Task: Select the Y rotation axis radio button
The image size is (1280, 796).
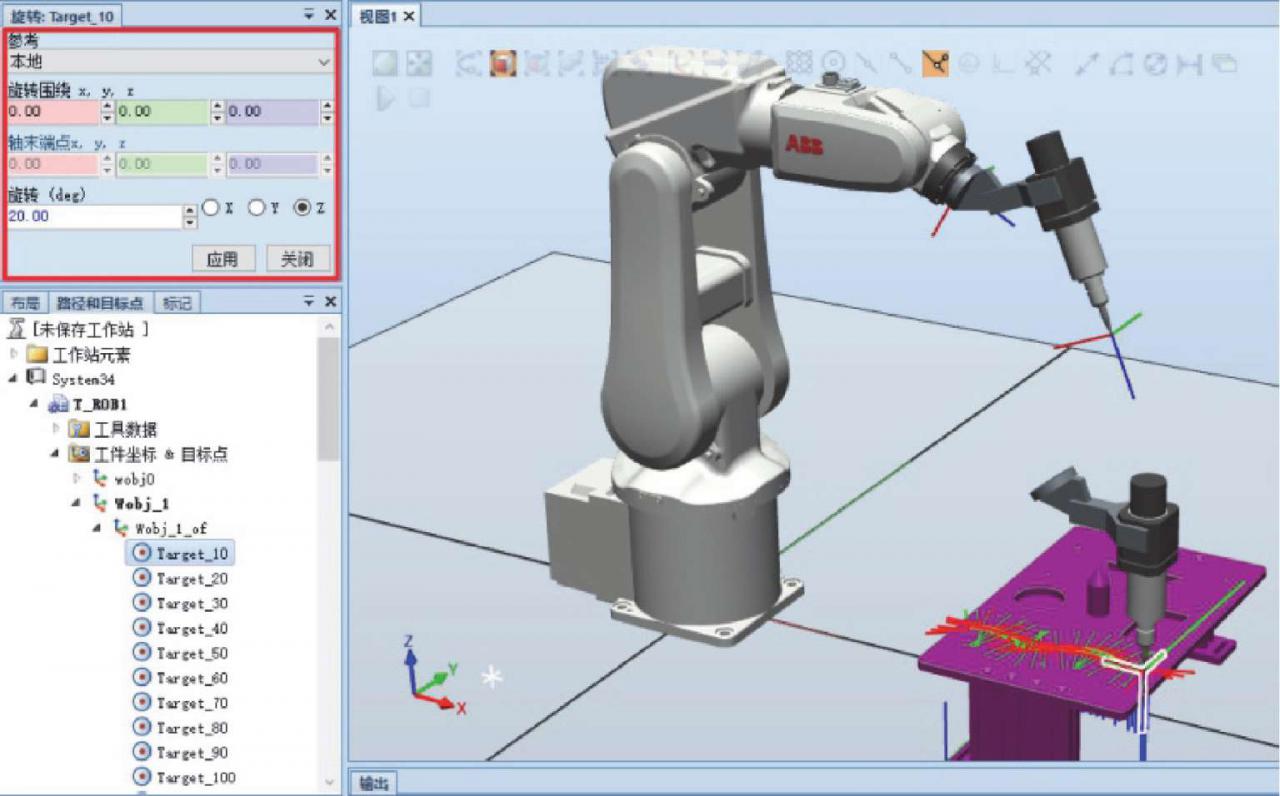Action: 256,208
